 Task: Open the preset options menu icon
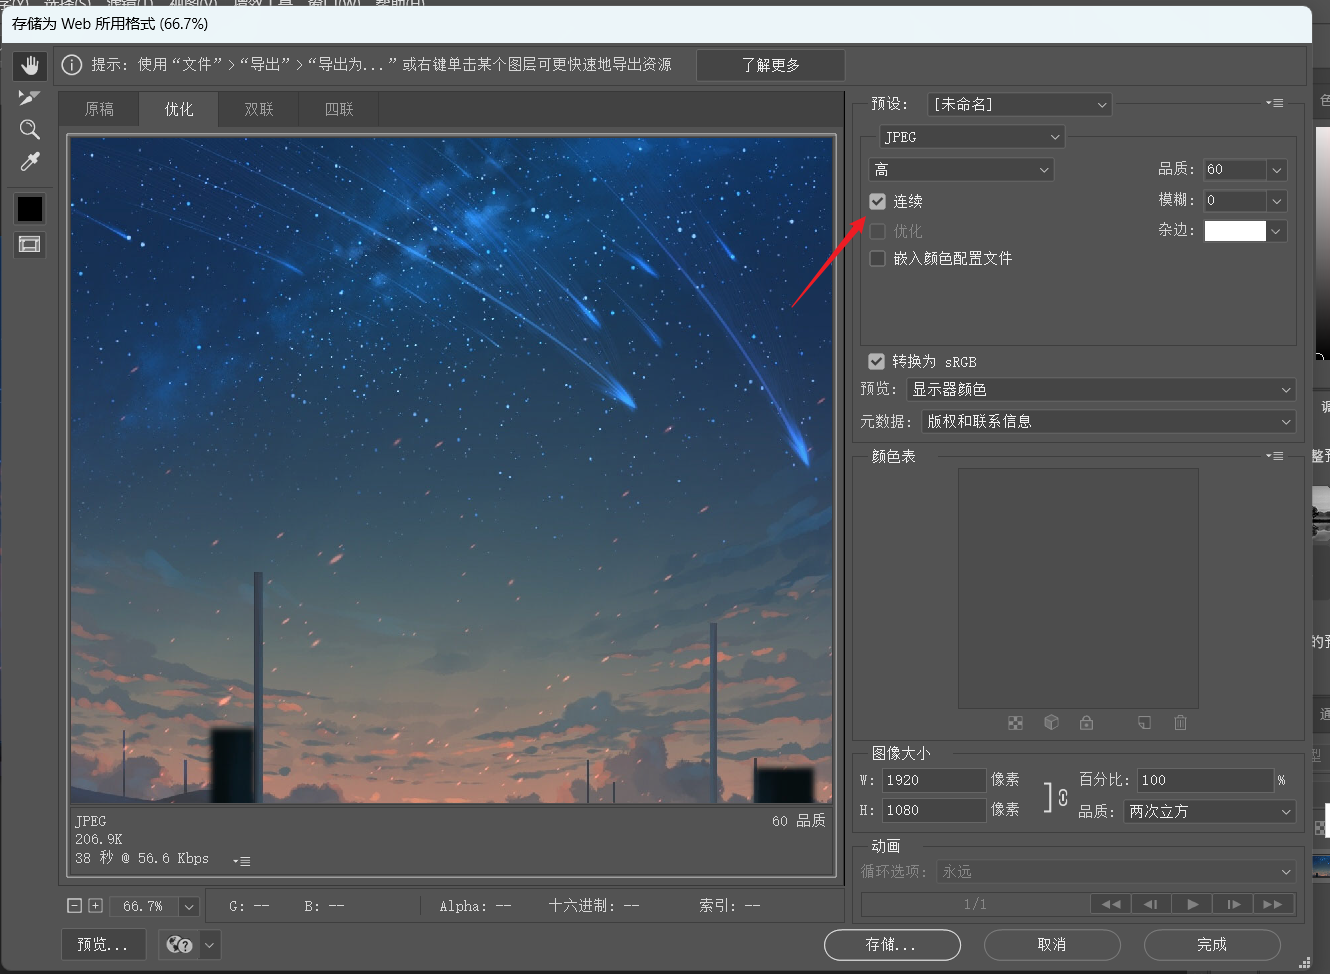(1274, 103)
